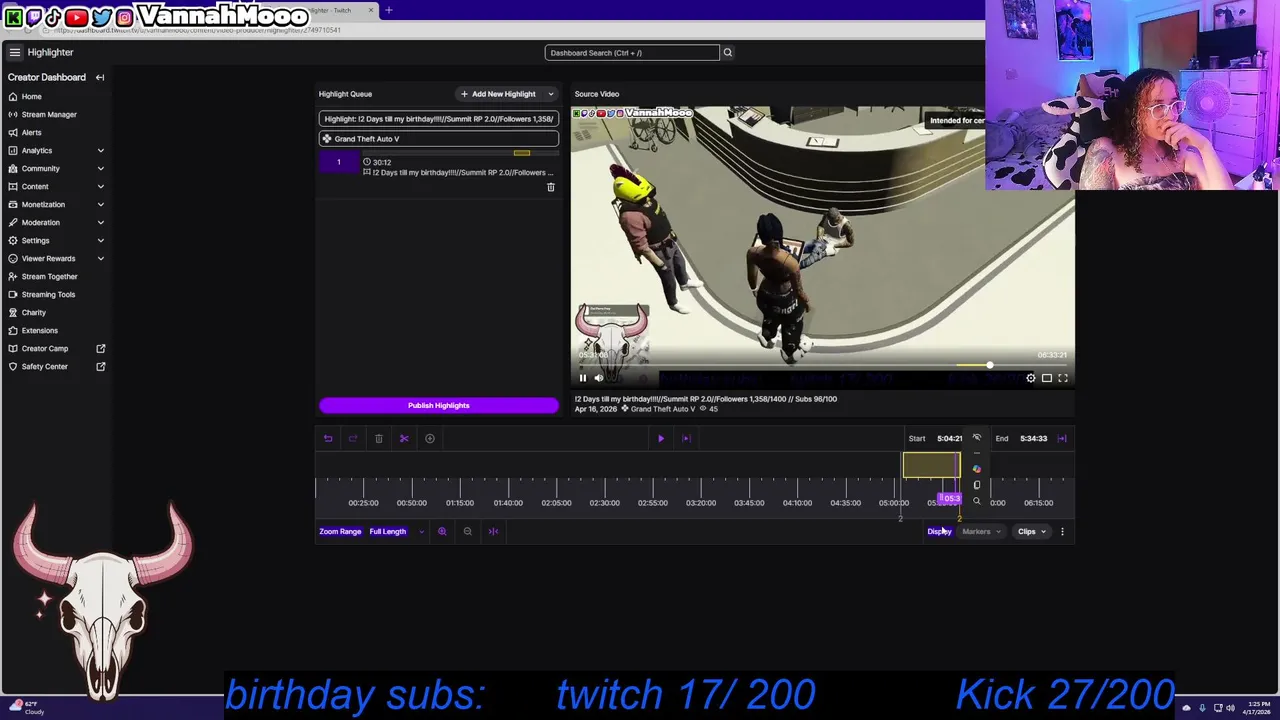Undo the last timeline edit
1280x720 pixels.
pos(328,438)
